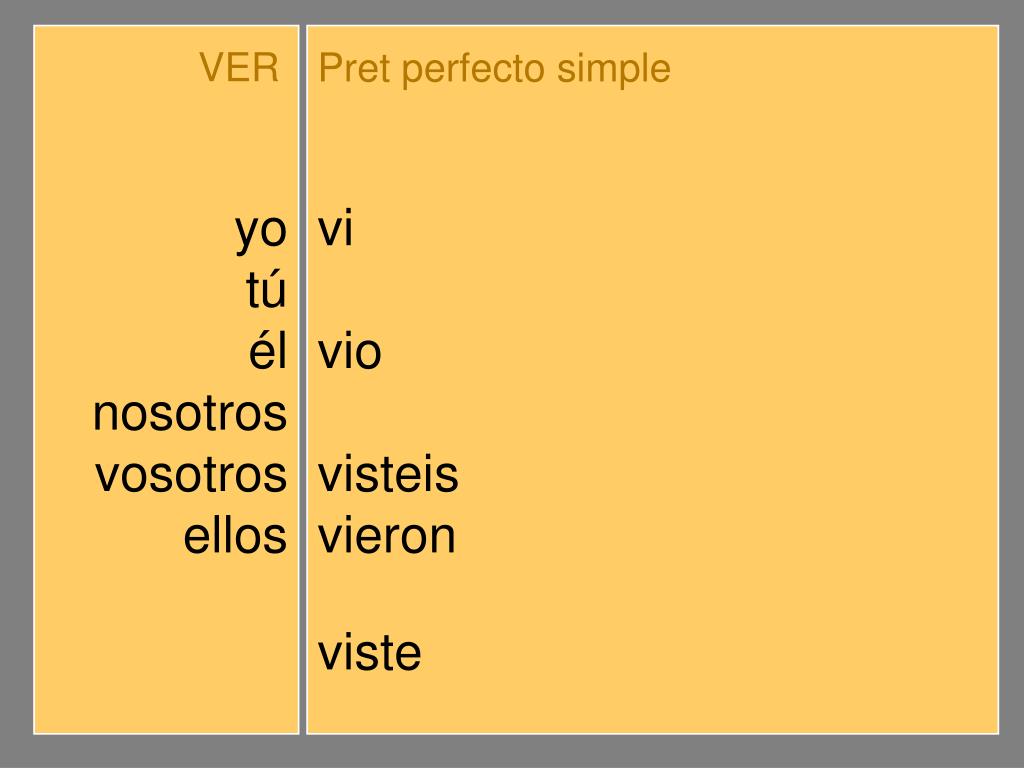
Task: Click the pronoun ellos
Action: pyautogui.click(x=235, y=536)
